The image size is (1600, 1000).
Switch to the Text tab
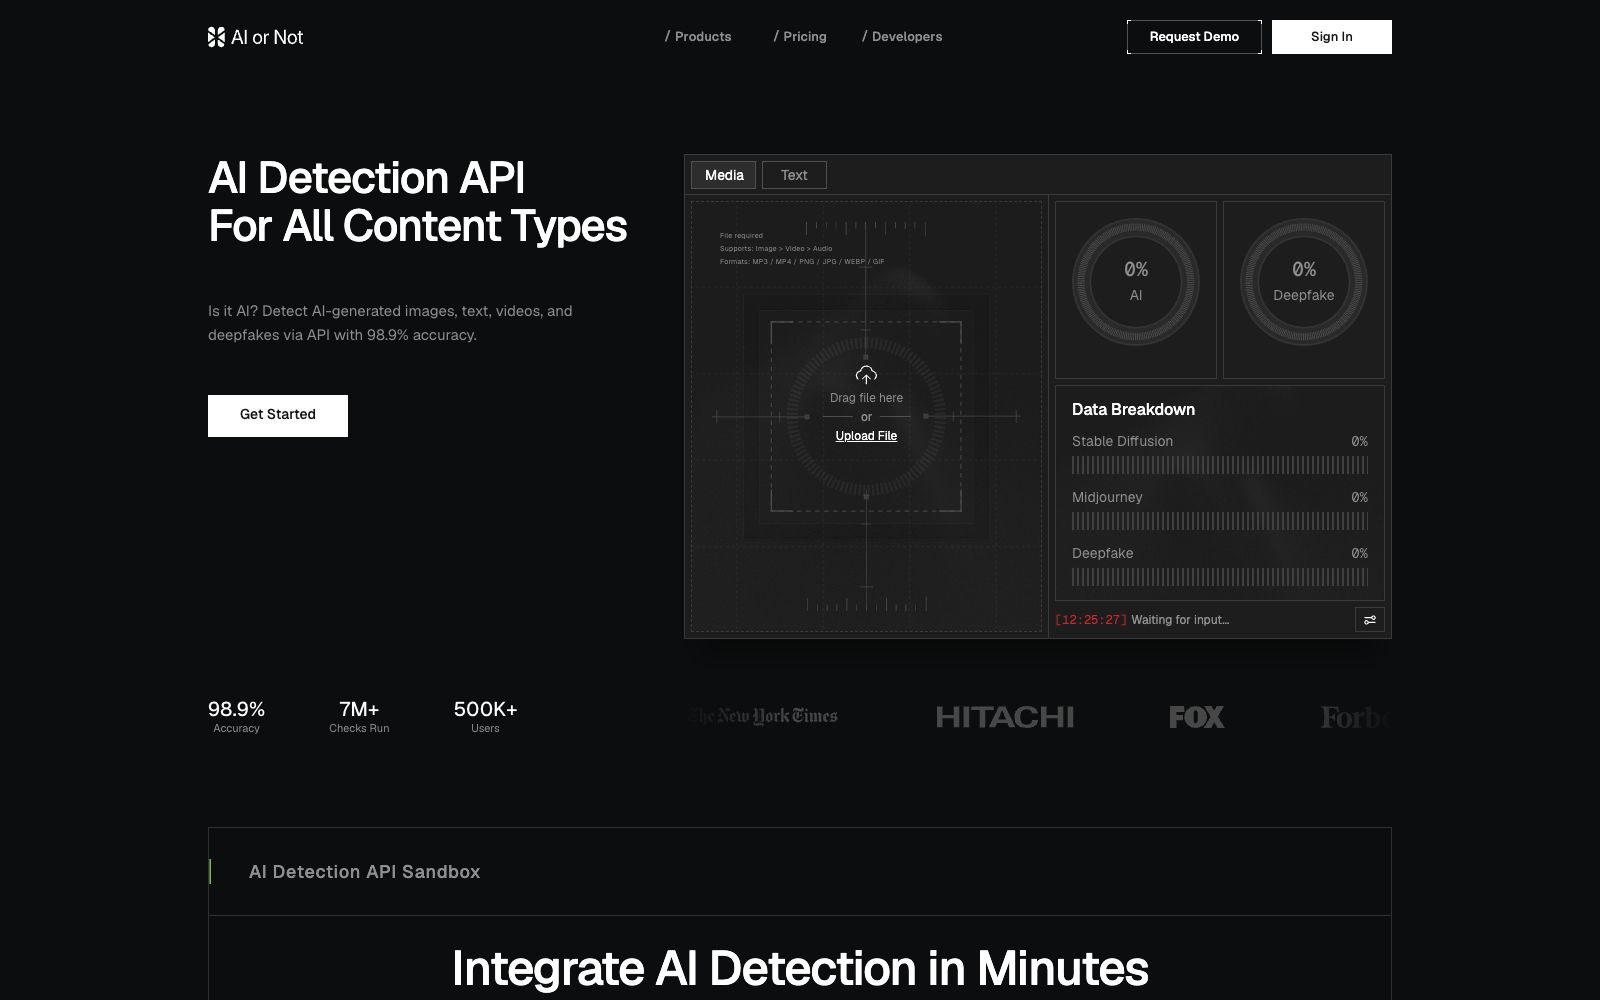pos(794,175)
